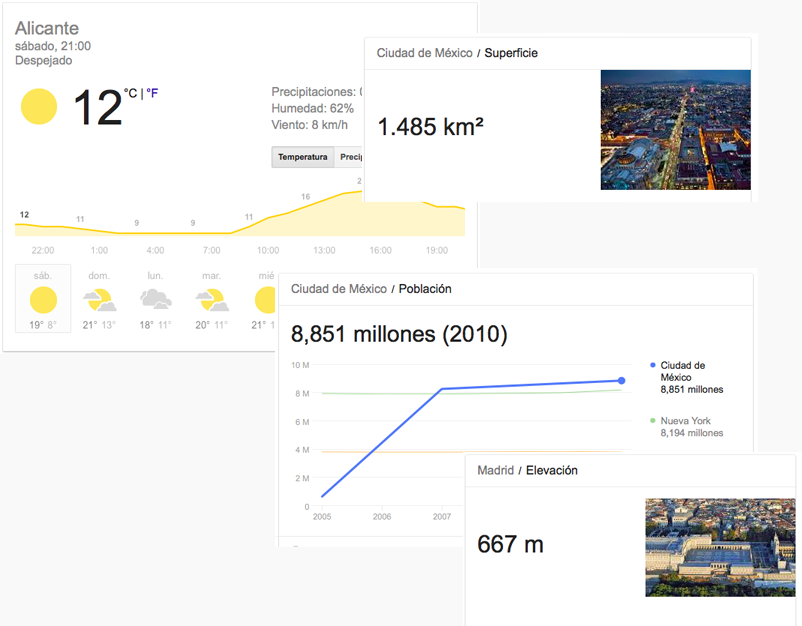Select Tuesday's partly cloudy forecast icon
This screenshot has height=626, width=802.
coord(211,299)
